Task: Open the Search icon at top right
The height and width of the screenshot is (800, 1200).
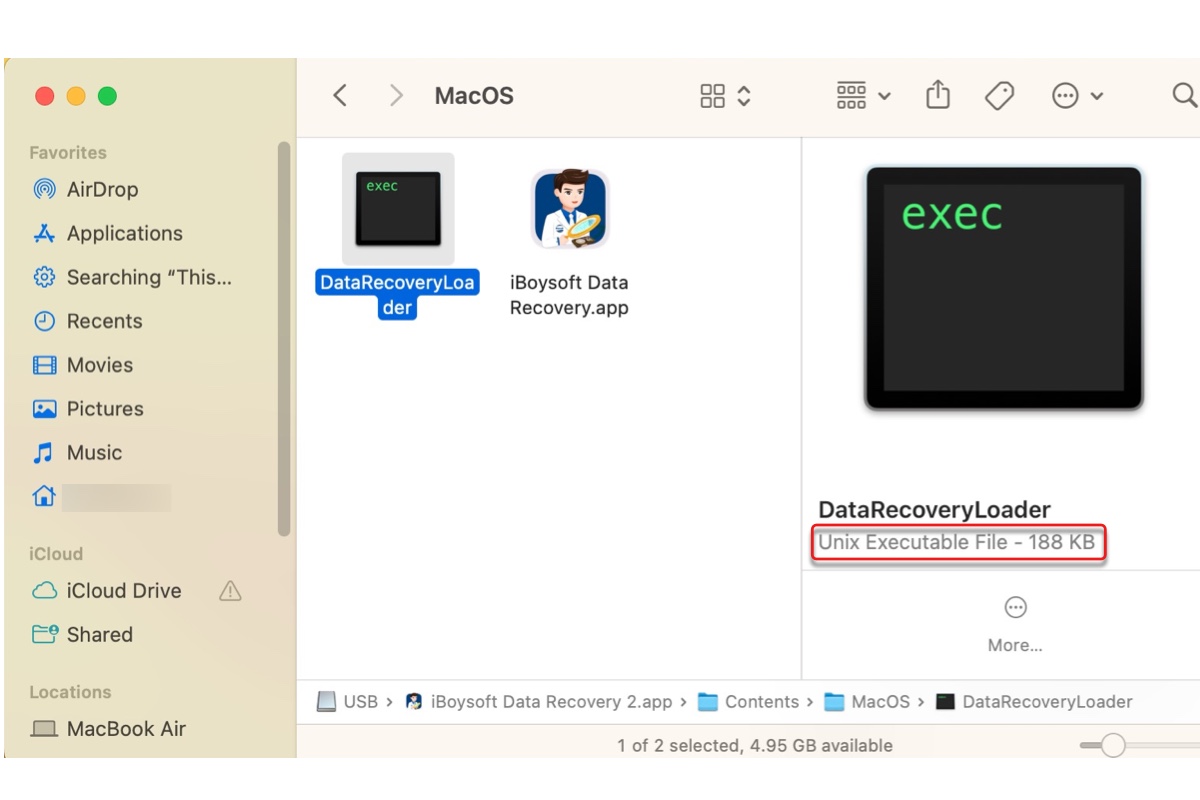Action: [1184, 95]
